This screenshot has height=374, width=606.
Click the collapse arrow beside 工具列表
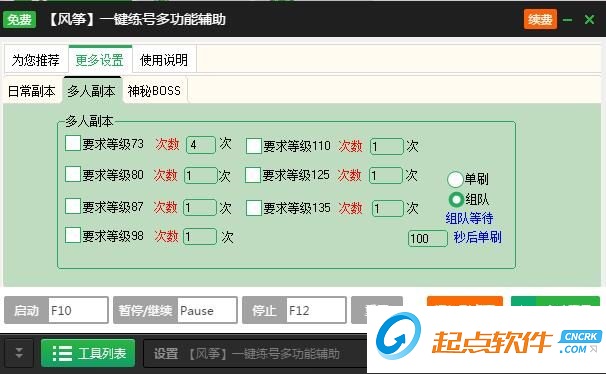tap(19, 353)
